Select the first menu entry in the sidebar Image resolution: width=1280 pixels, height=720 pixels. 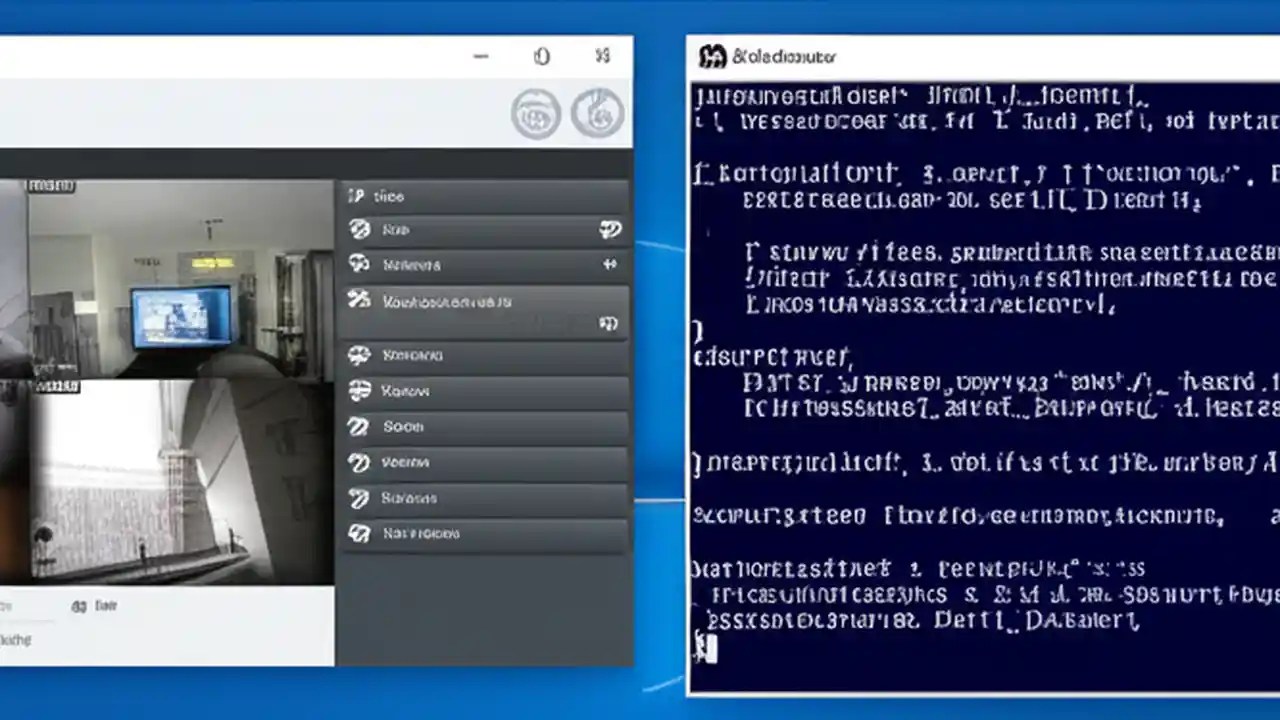point(485,196)
